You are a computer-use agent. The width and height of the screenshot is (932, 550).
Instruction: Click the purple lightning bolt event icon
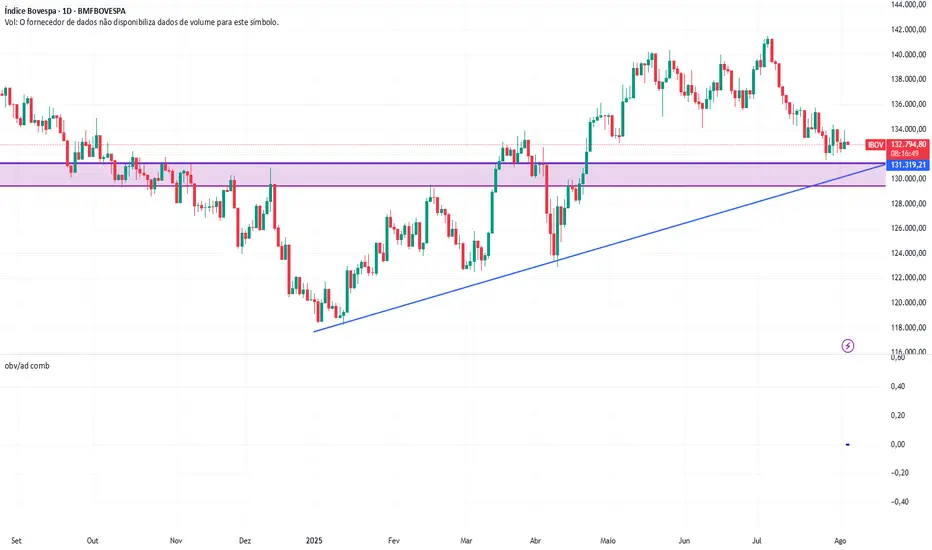point(848,346)
